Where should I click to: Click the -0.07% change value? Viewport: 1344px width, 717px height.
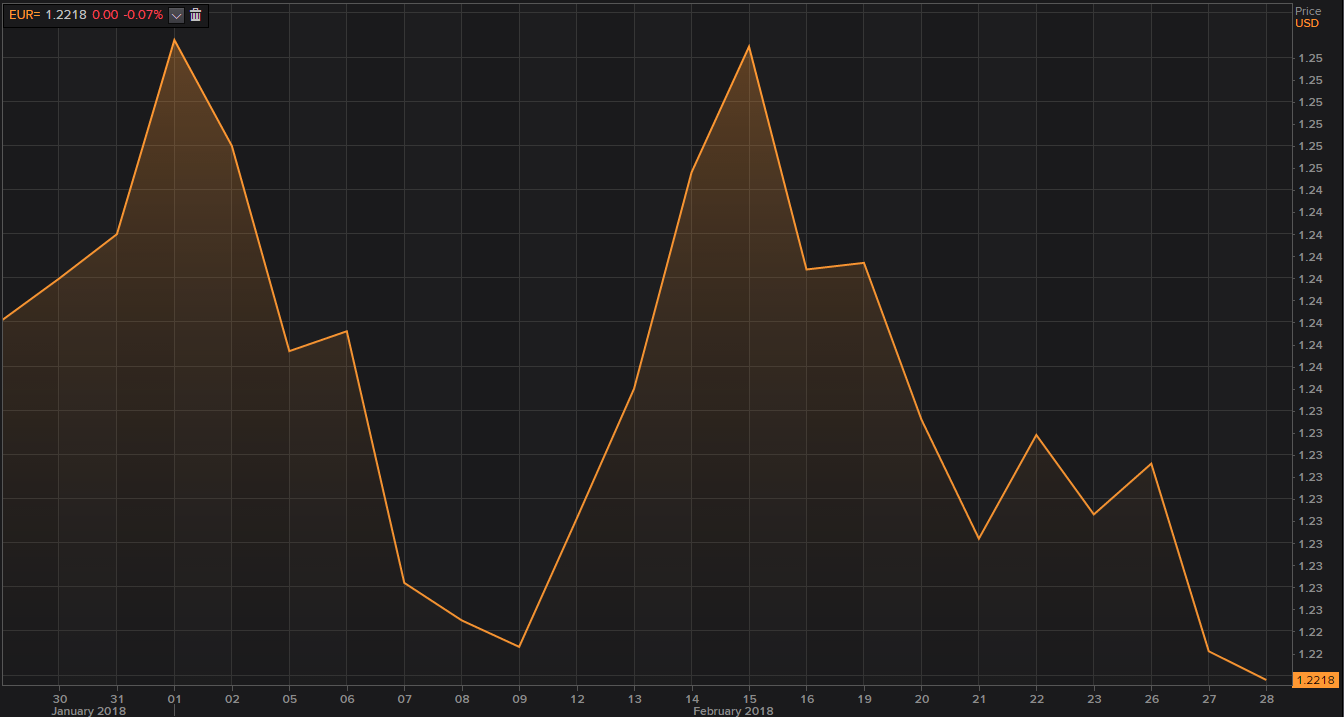144,15
